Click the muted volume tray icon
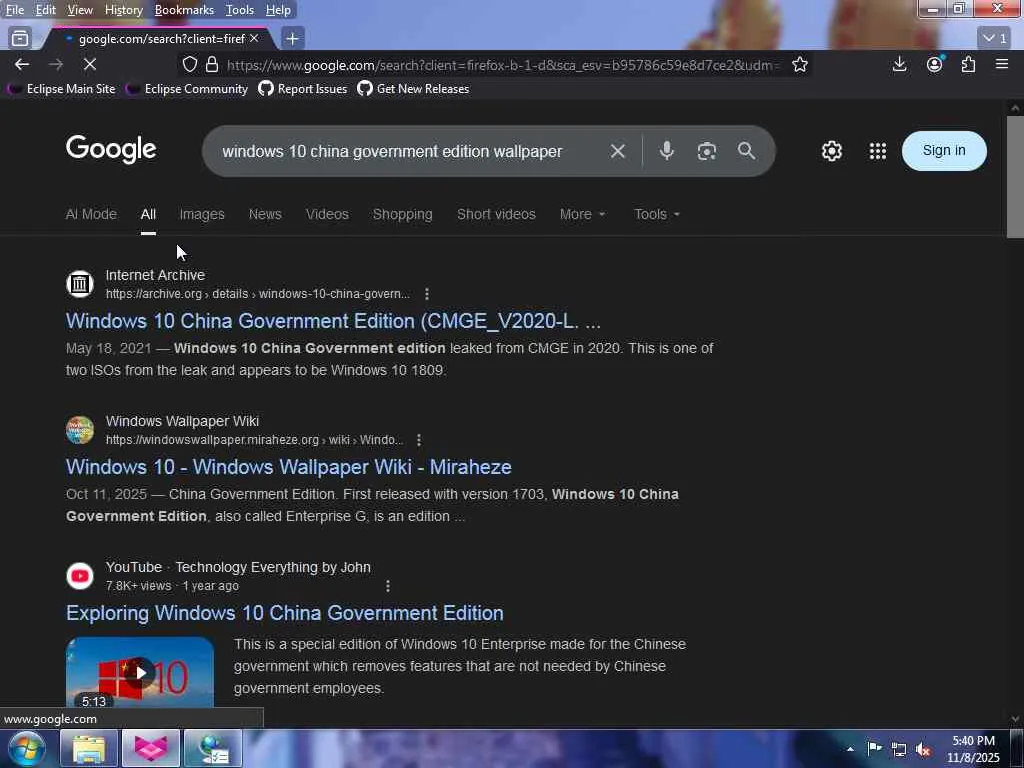1024x768 pixels. (923, 749)
